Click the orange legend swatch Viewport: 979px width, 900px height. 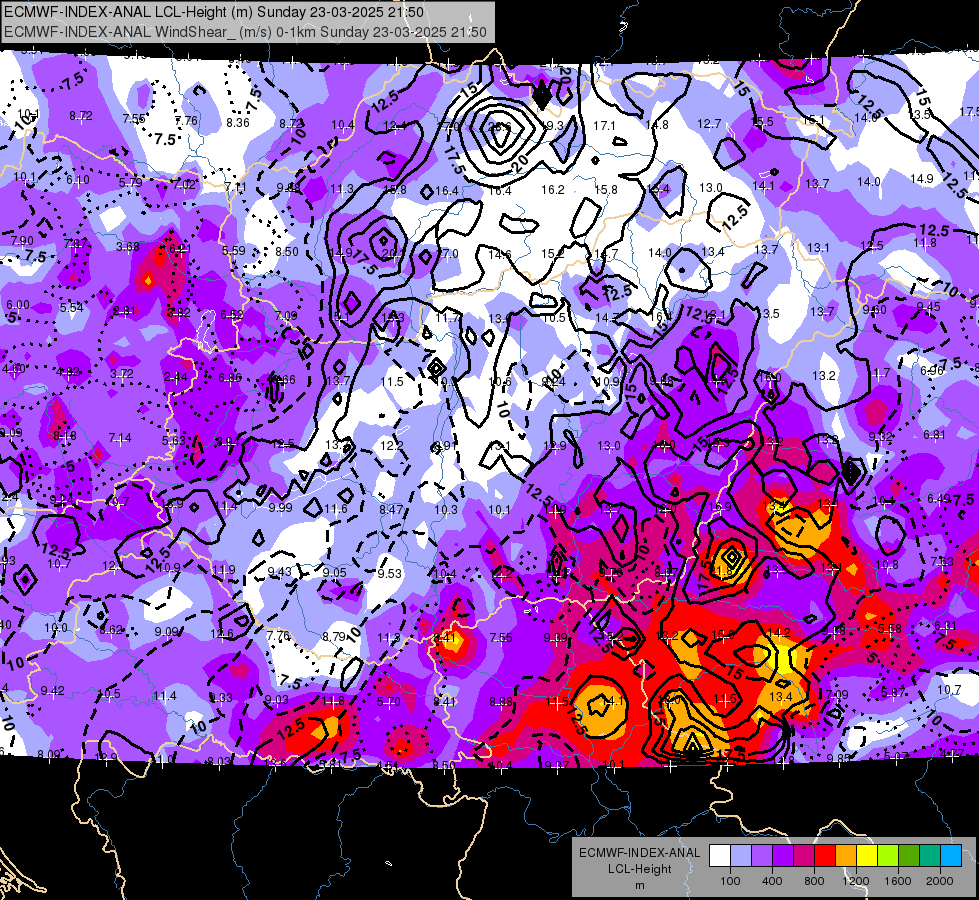846,856
